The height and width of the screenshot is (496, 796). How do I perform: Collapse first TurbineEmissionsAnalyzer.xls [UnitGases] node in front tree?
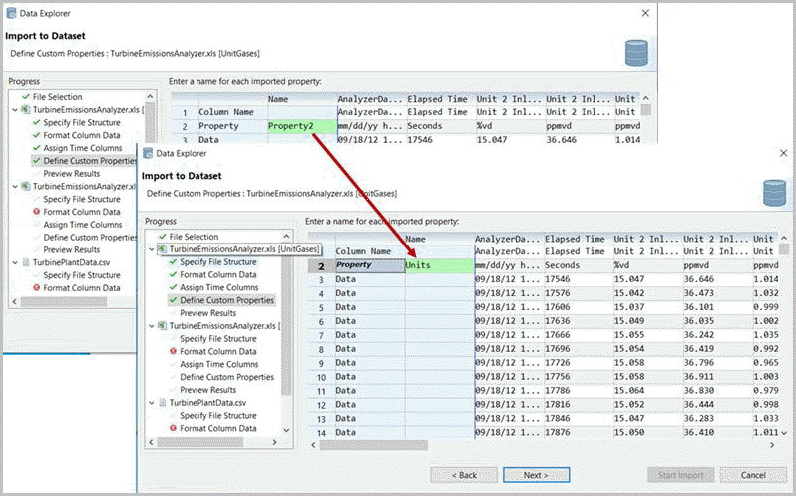coord(151,248)
